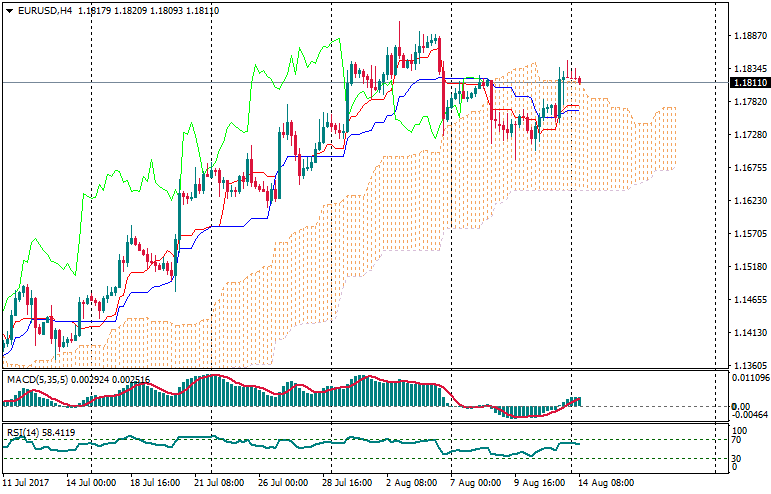Click the RSI 70 level label

coord(736,440)
